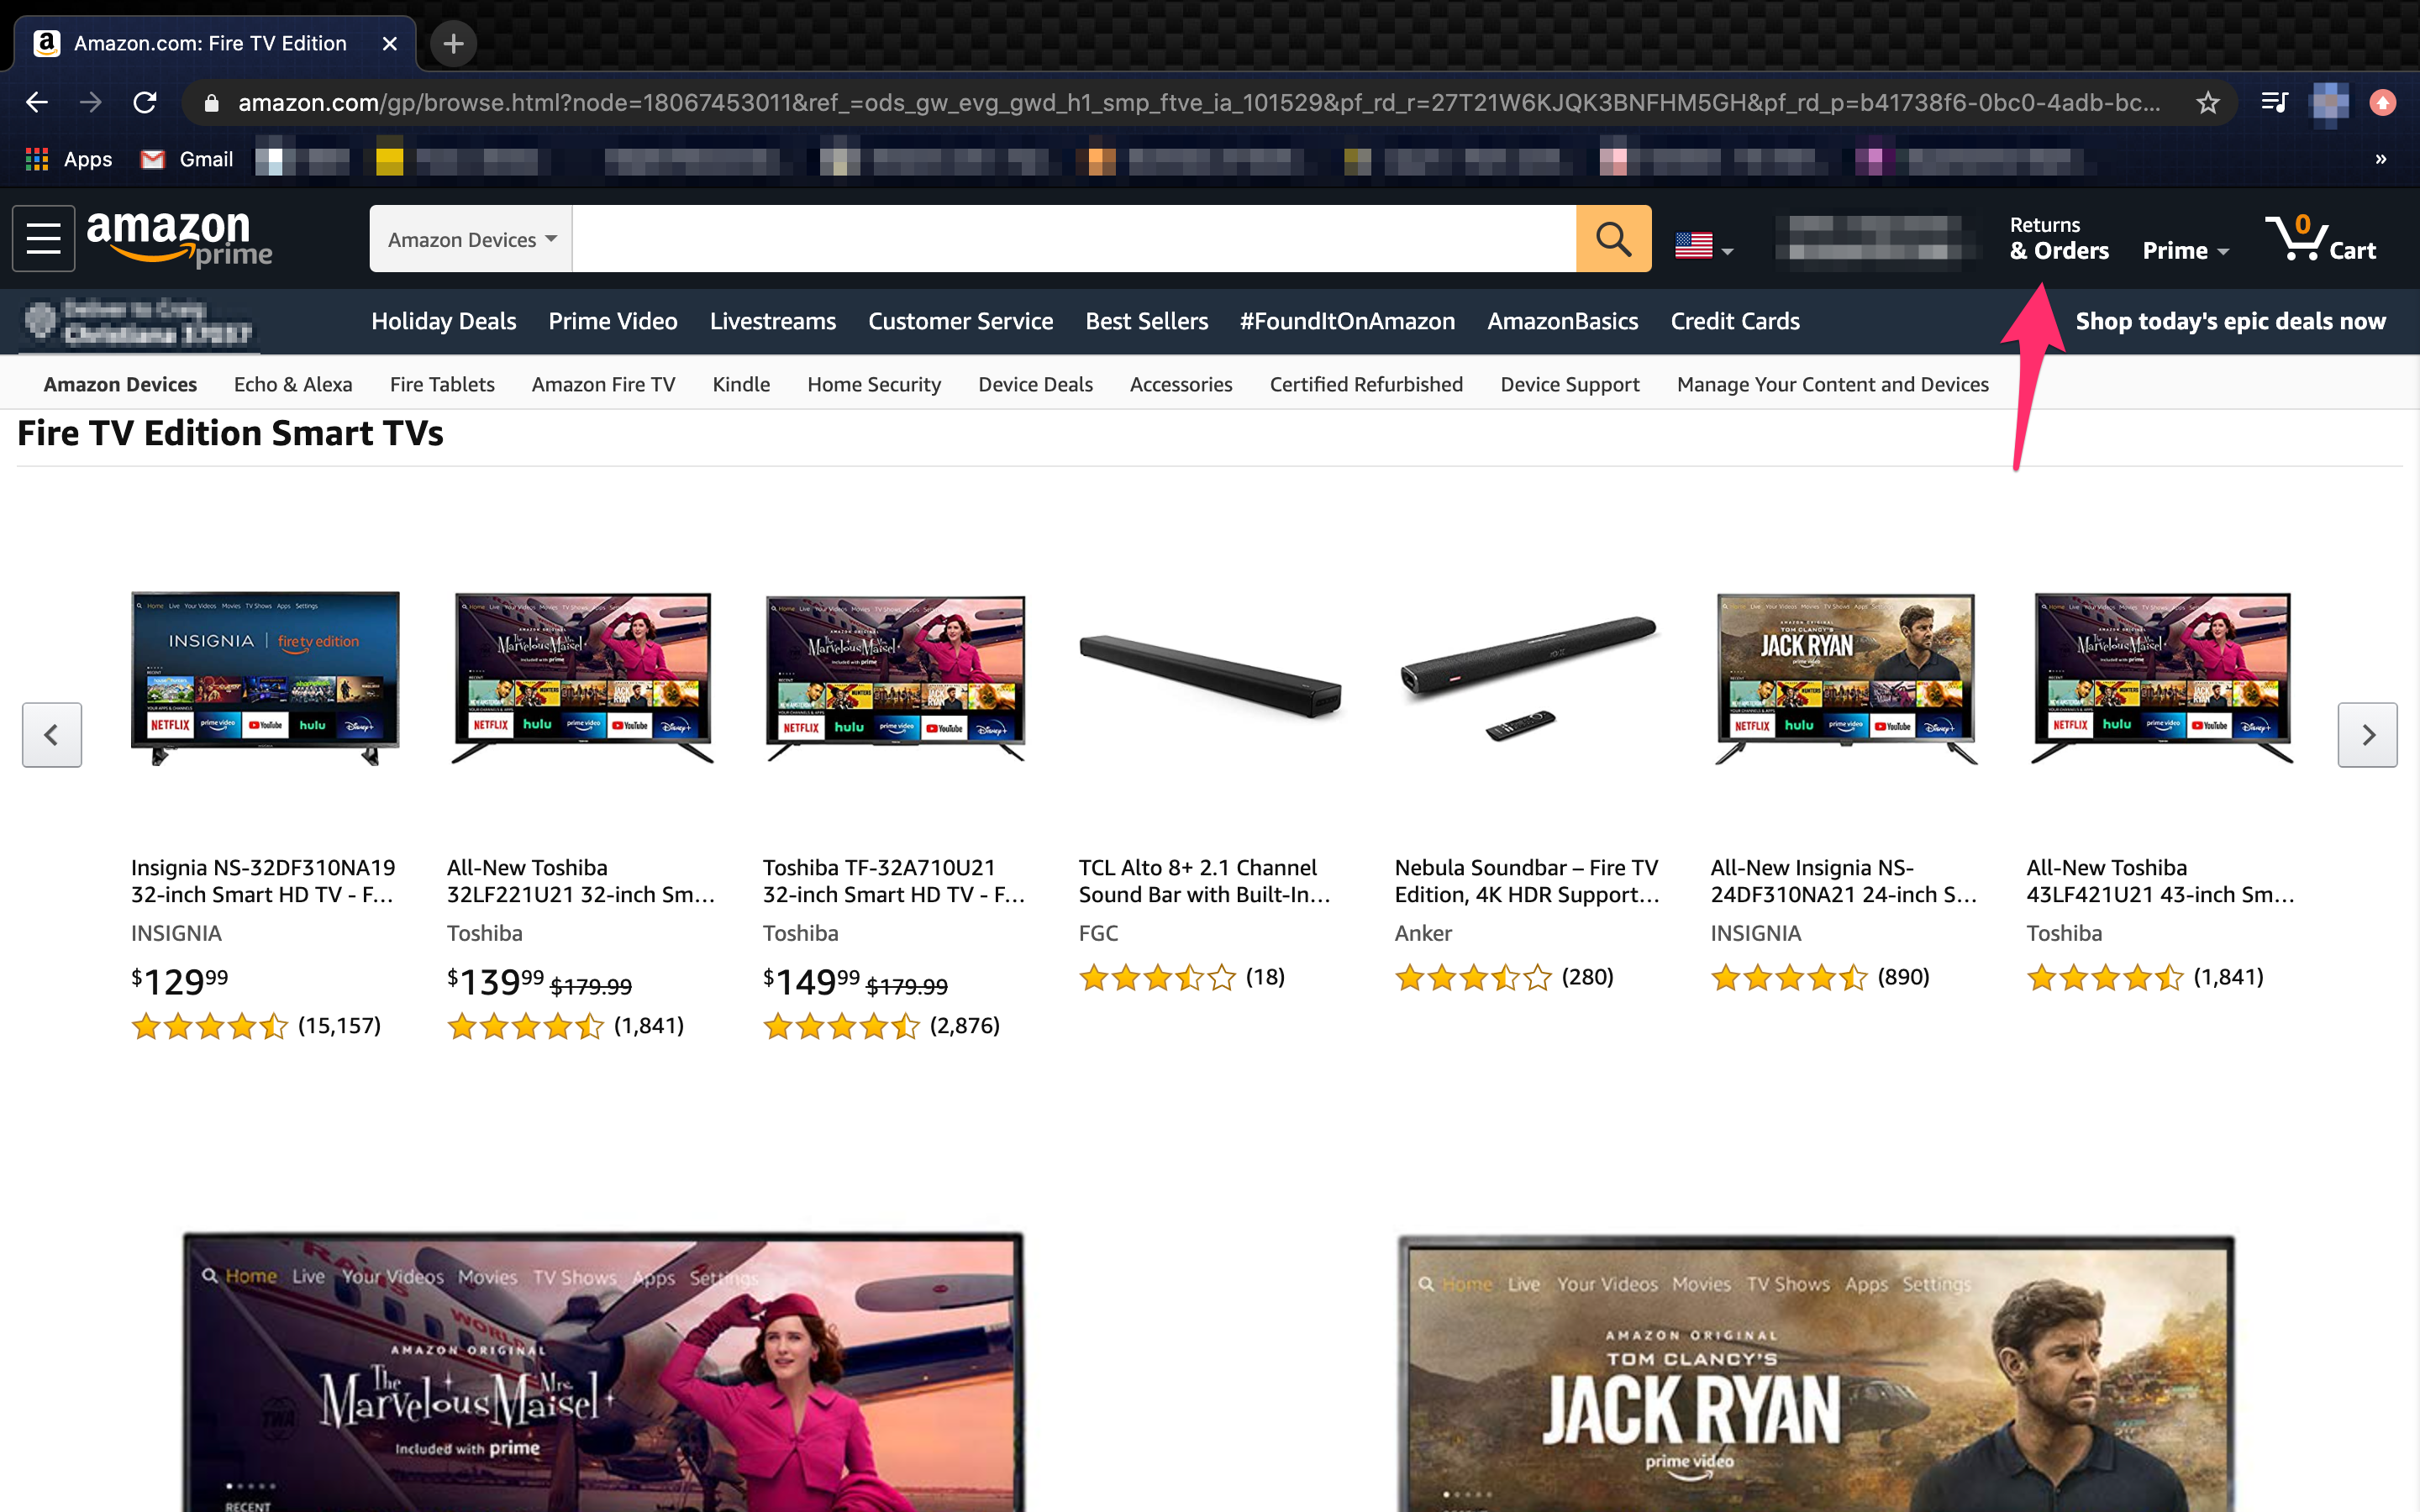Image resolution: width=2420 pixels, height=1512 pixels.
Task: Click the browser forward arrow
Action: pos(91,102)
